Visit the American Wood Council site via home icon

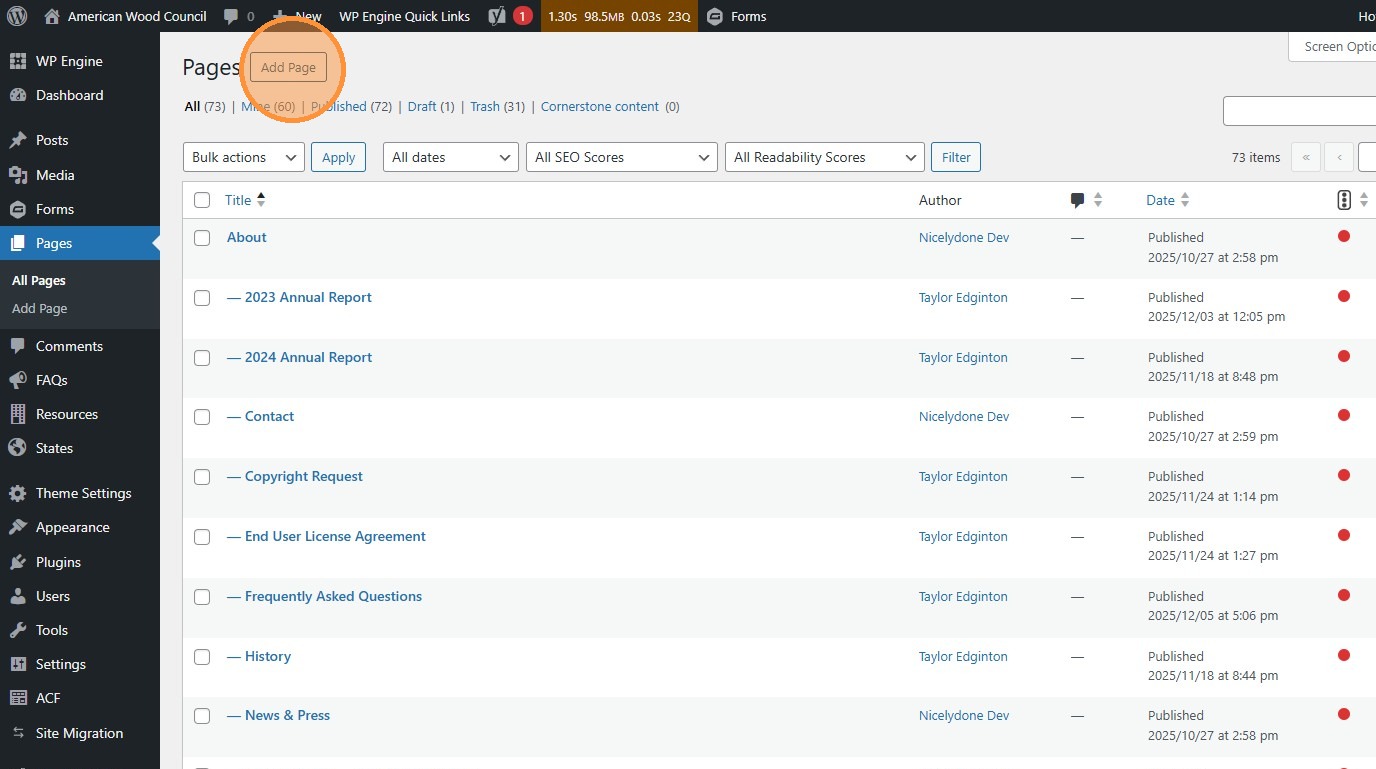pyautogui.click(x=125, y=16)
